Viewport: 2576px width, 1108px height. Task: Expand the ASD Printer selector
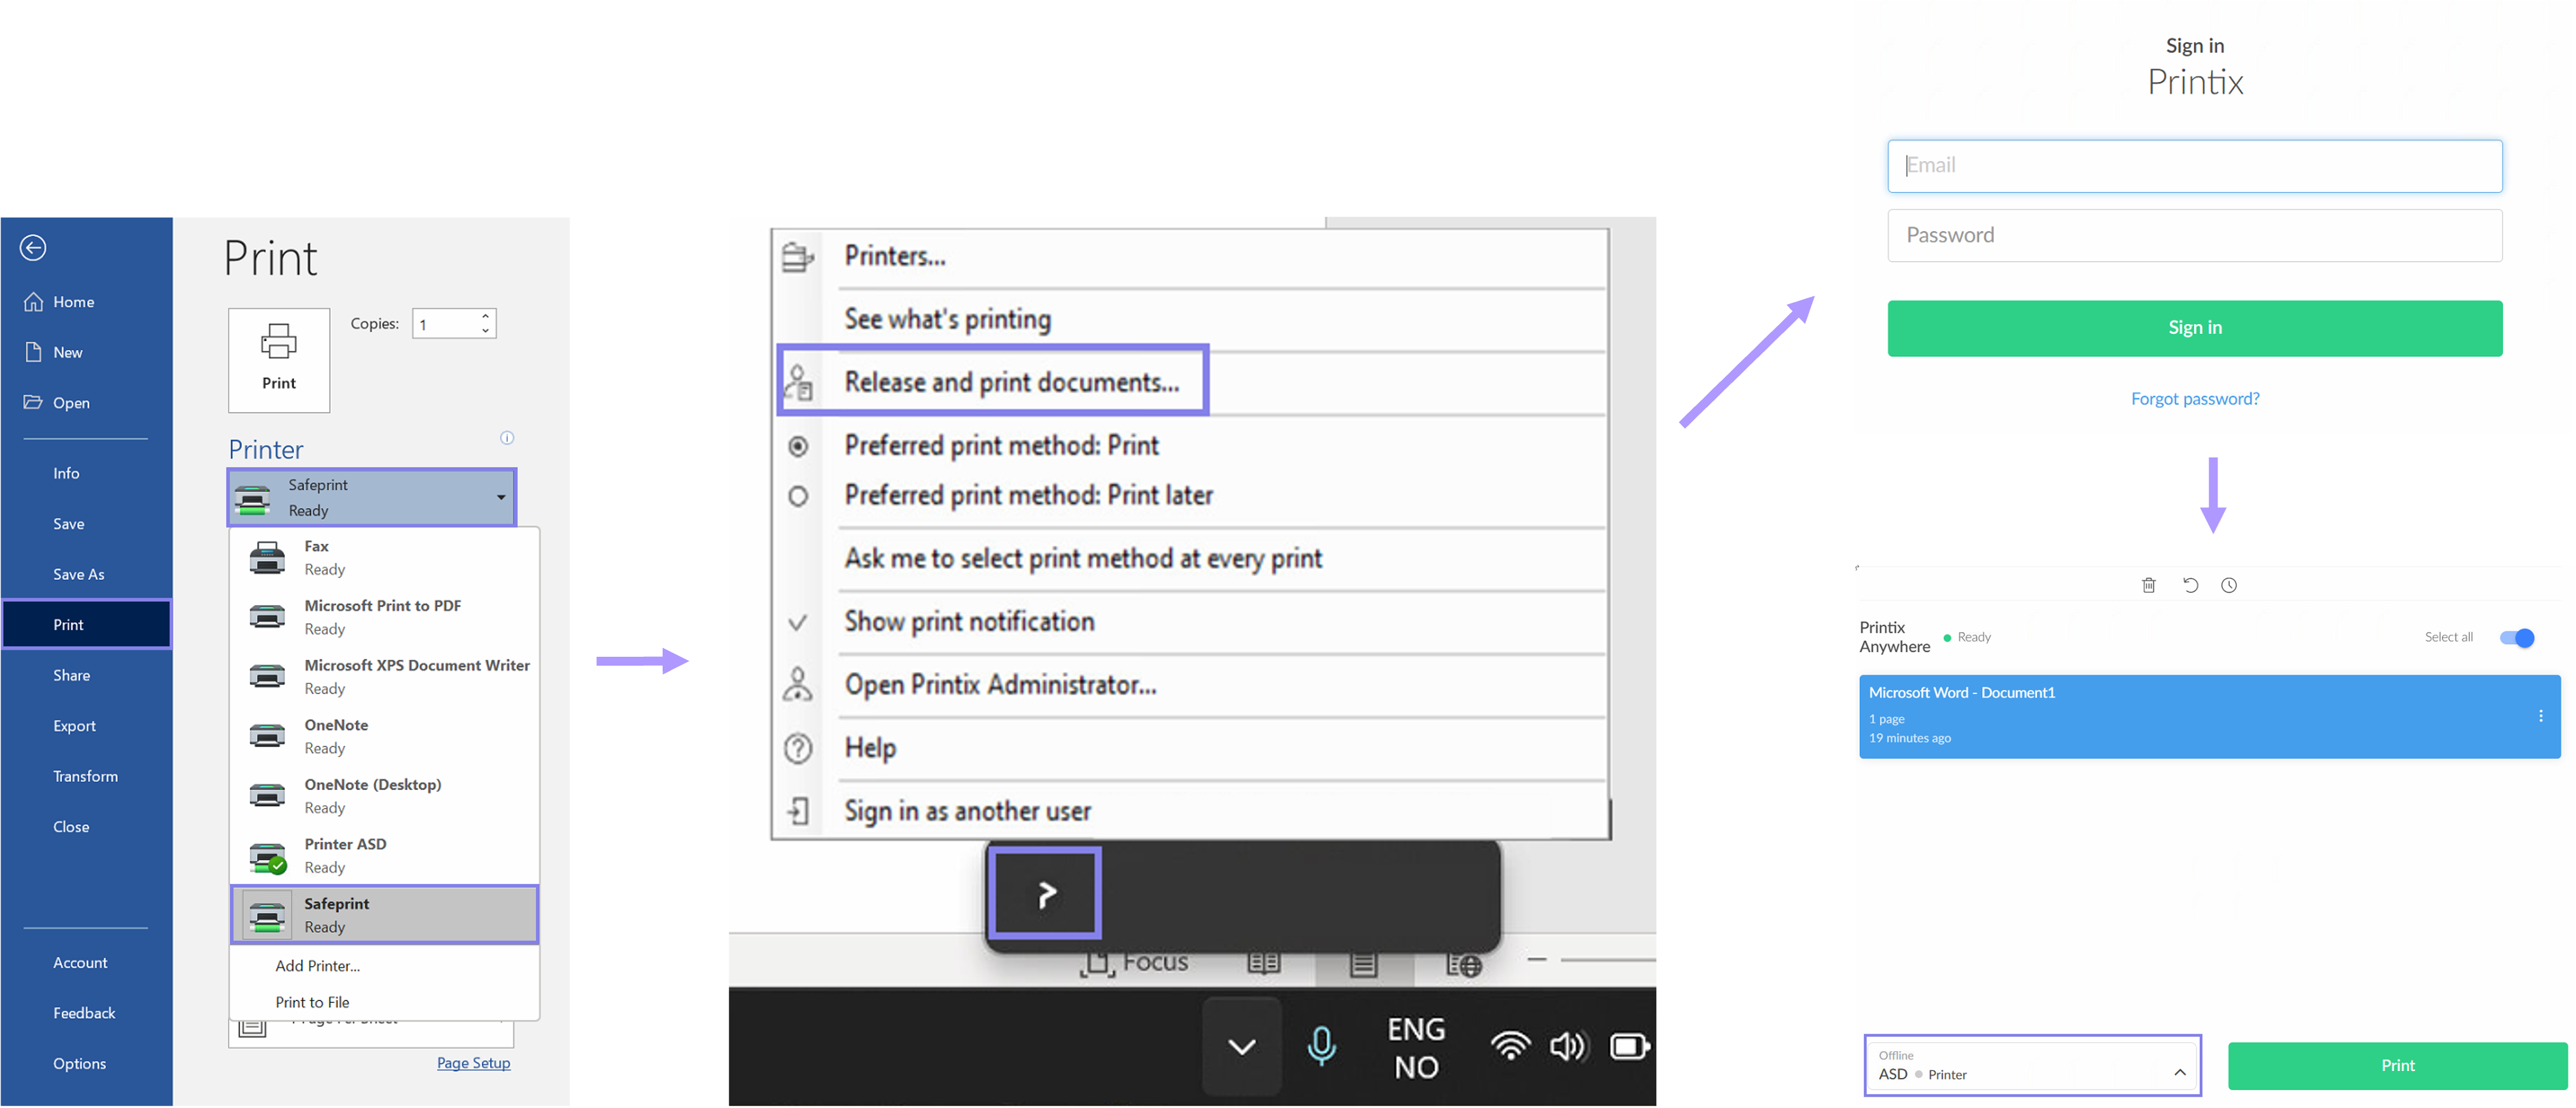tap(2032, 1066)
